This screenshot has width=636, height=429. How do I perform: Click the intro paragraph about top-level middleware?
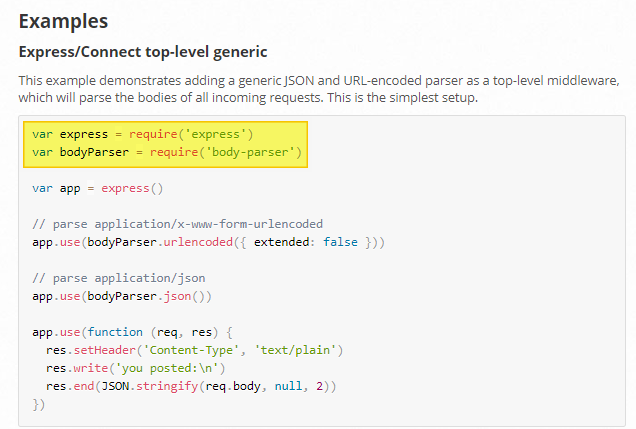[x=319, y=89]
